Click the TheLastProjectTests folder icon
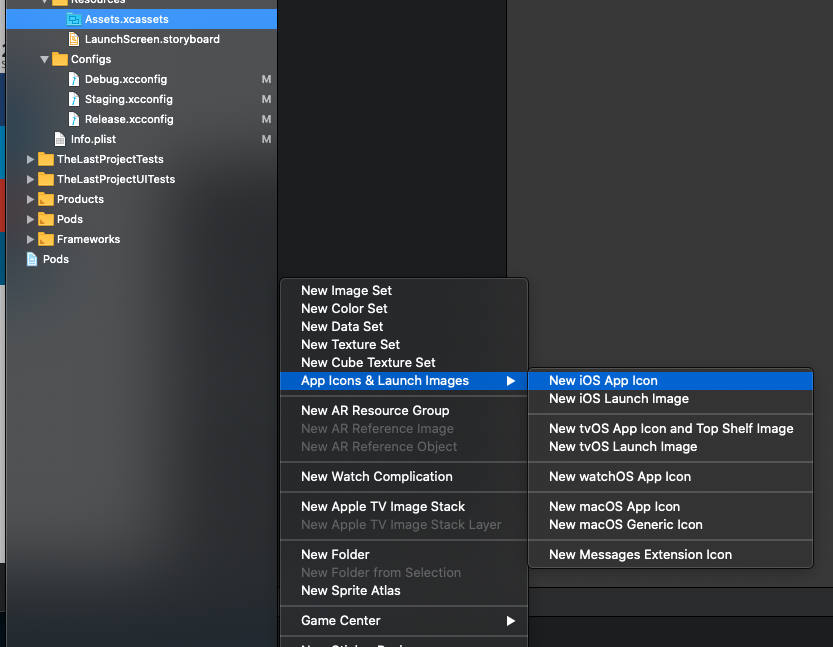Image resolution: width=833 pixels, height=647 pixels. point(46,159)
